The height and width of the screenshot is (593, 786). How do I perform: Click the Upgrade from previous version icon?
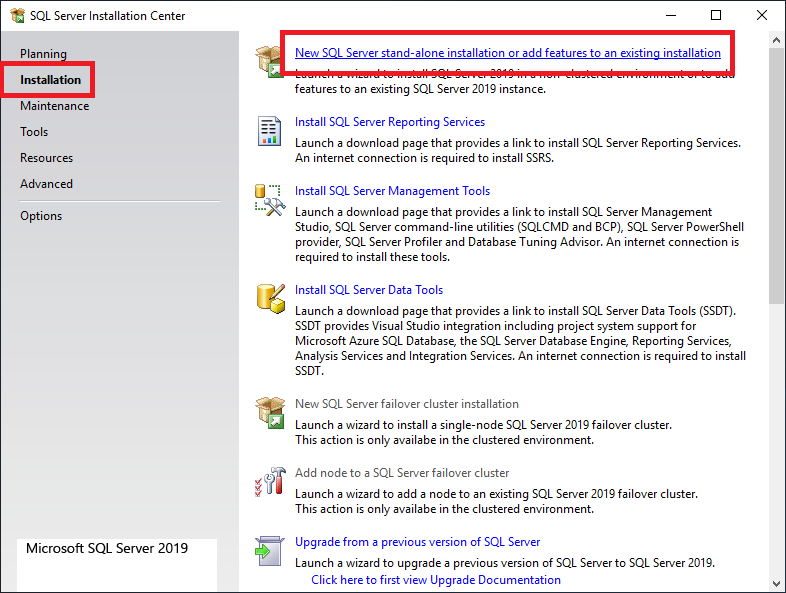[270, 550]
